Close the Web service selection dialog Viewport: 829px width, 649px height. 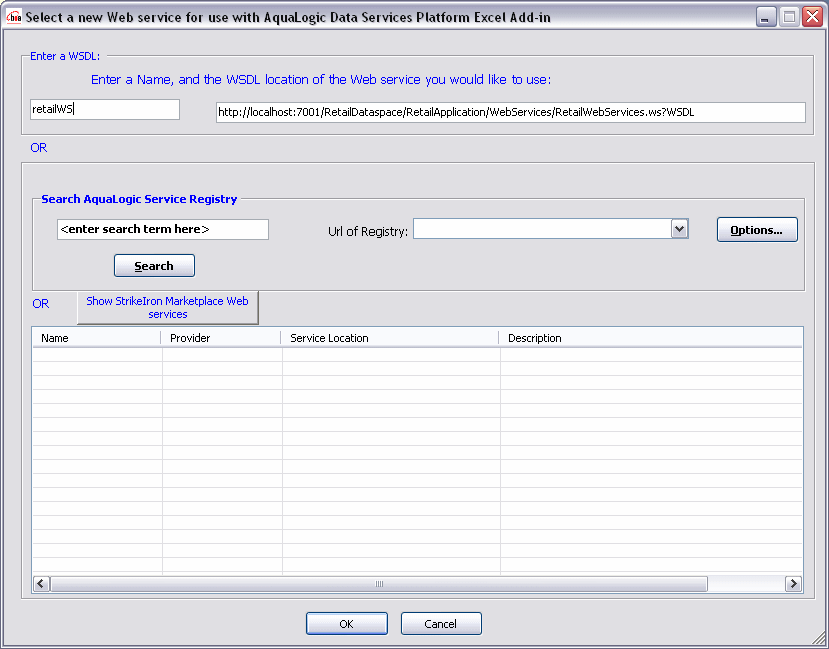(812, 17)
